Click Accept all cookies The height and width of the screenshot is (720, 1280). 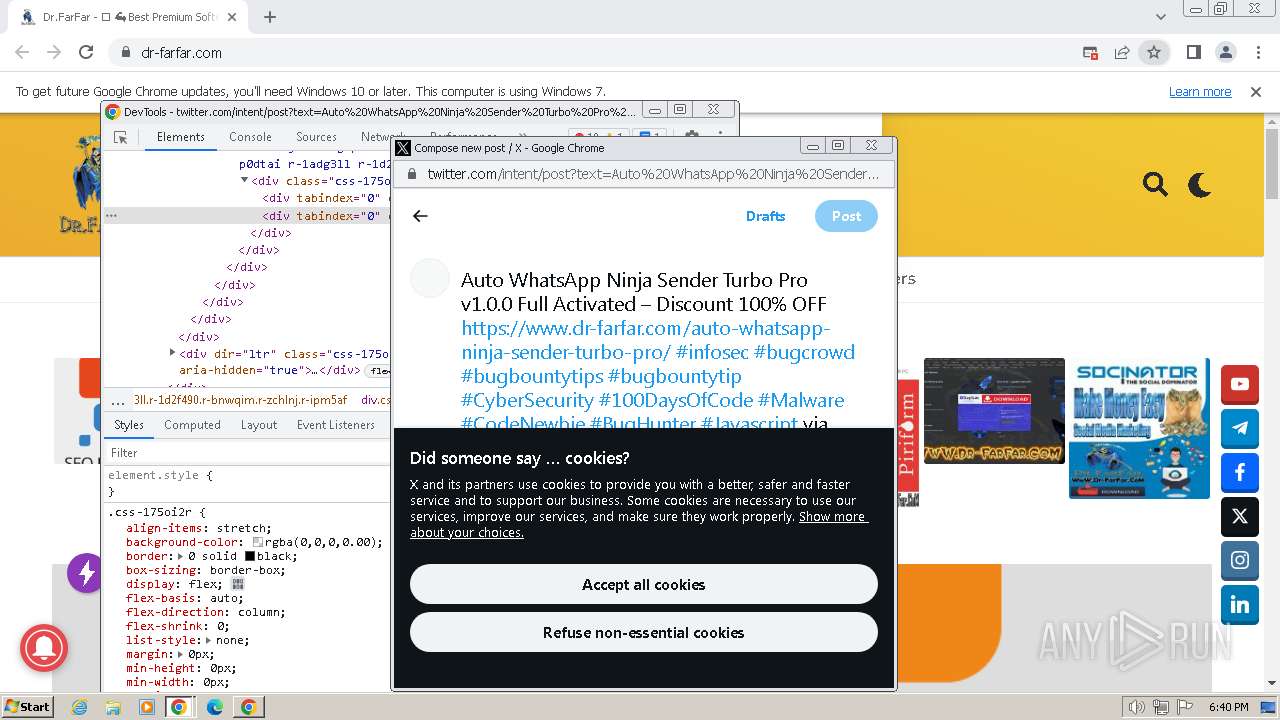pos(644,584)
